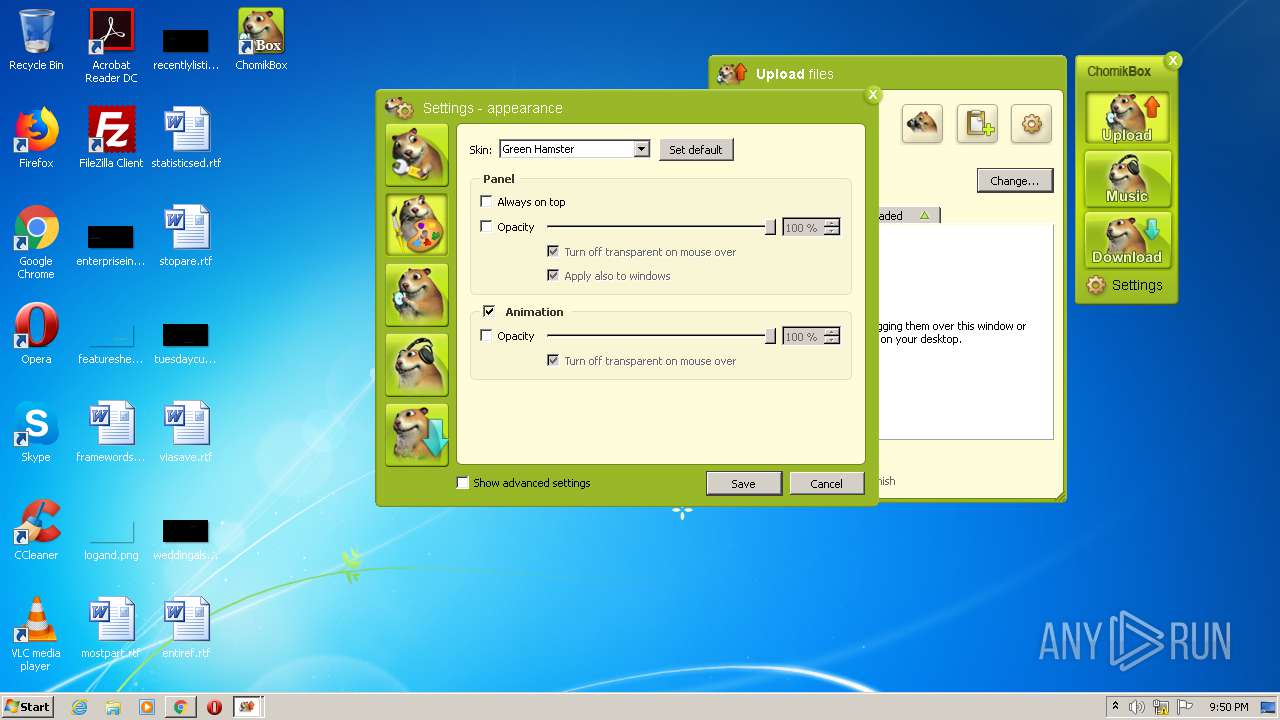Click the Change... button in Upload window
Viewport: 1280px width, 720px height.
click(x=1014, y=181)
